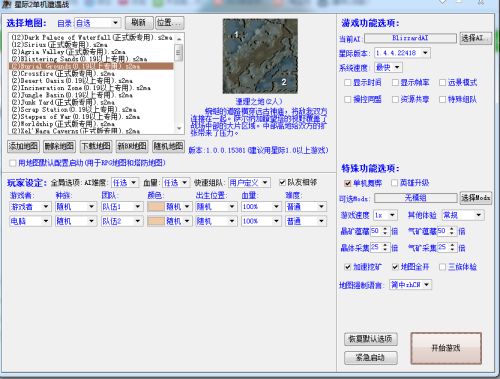Click the BlizzardAI current AI field
The image size is (500, 379).
410,38
